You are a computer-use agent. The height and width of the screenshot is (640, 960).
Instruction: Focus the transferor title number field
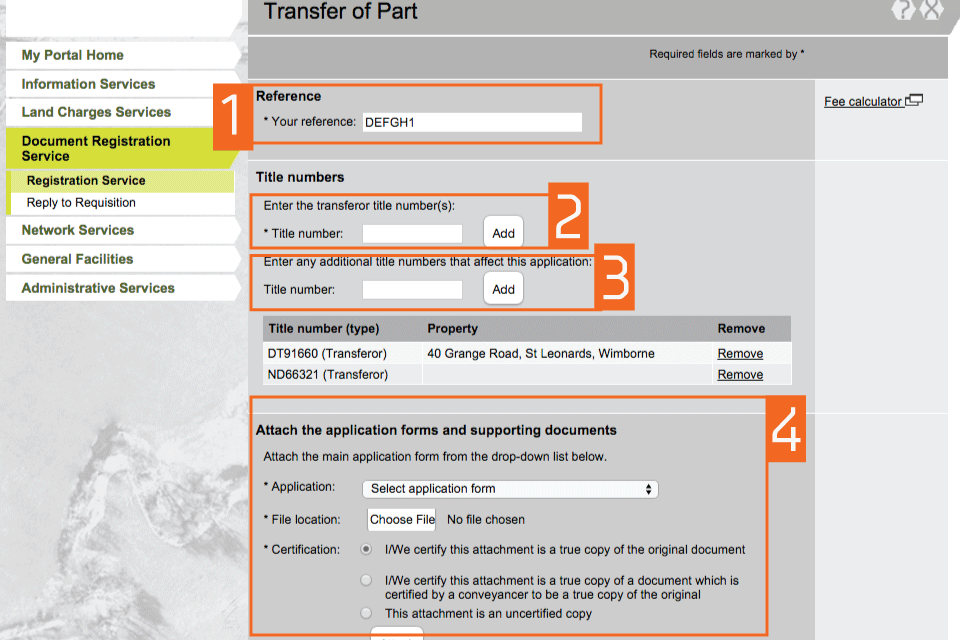(x=412, y=234)
